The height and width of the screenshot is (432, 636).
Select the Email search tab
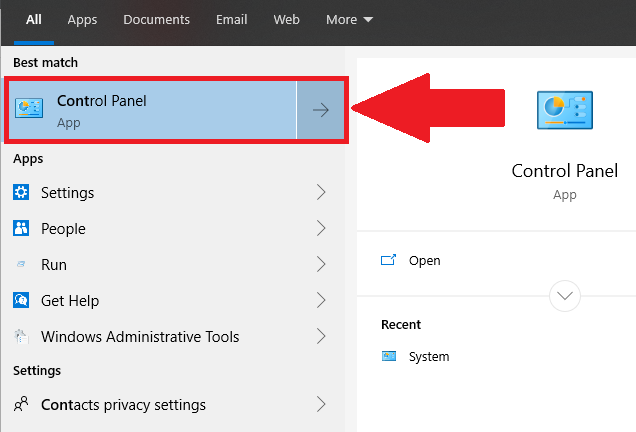click(x=232, y=19)
